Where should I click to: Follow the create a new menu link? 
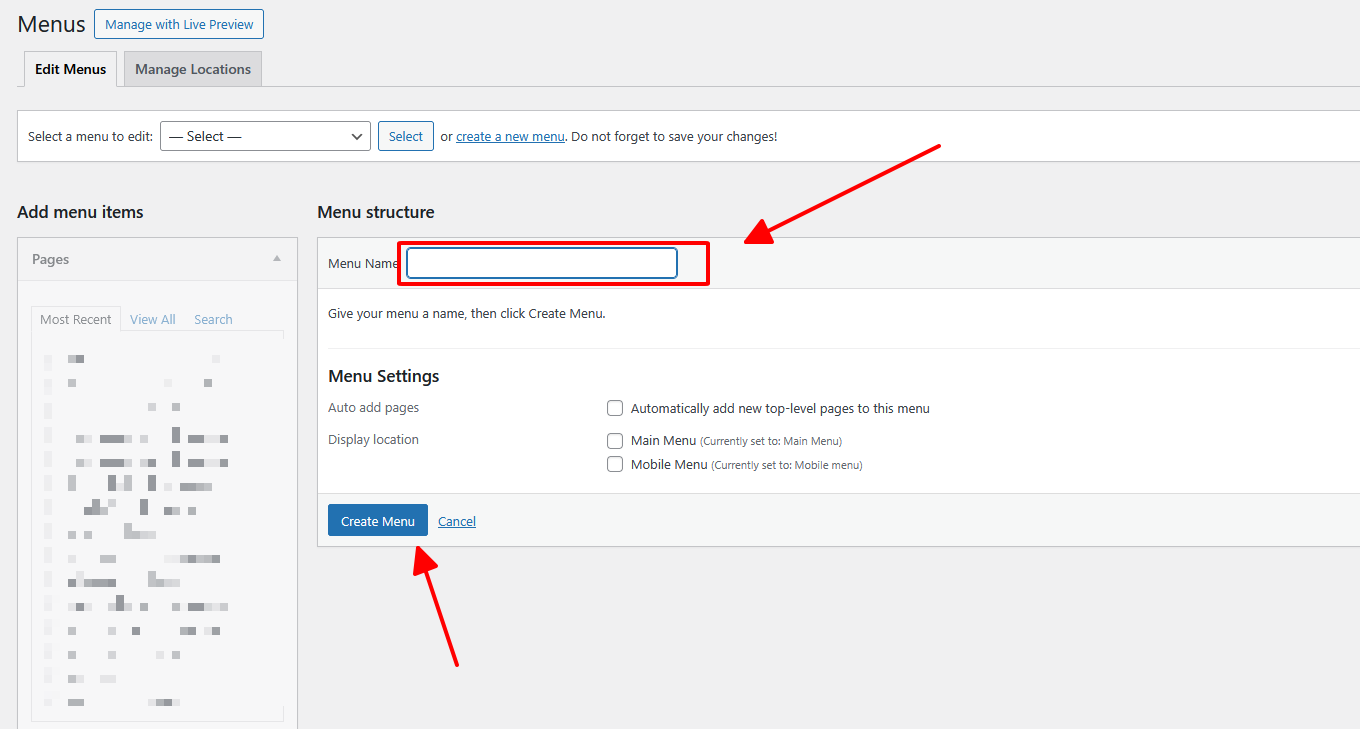(x=510, y=137)
